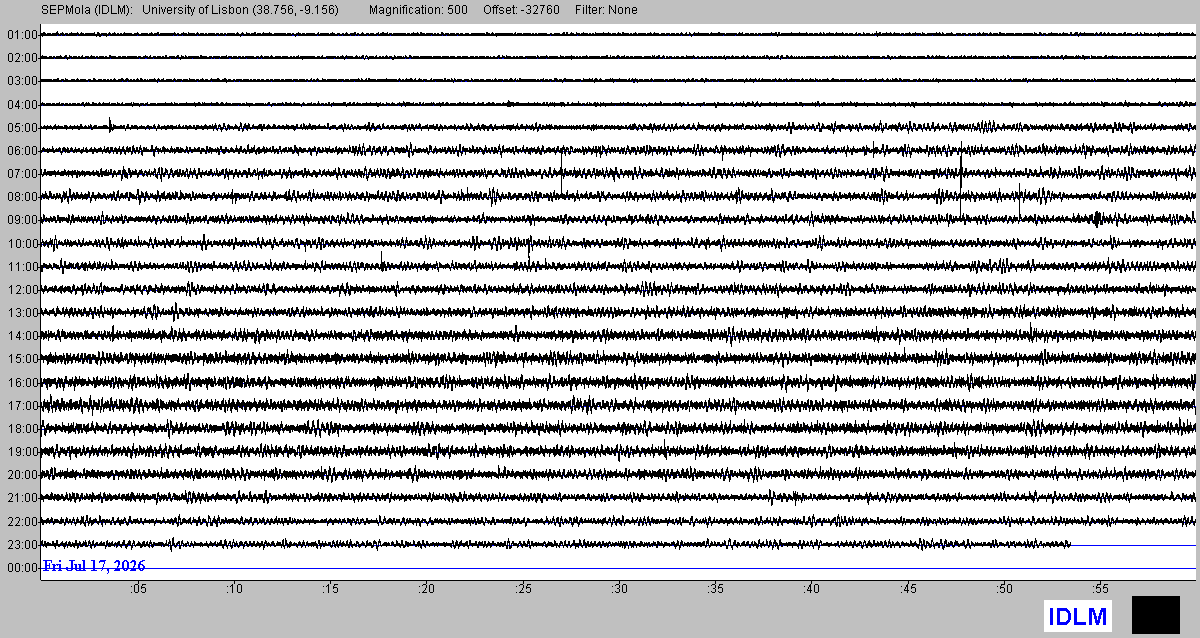The width and height of the screenshot is (1200, 638).
Task: Click the 02:00 hour label
Action: (22, 58)
